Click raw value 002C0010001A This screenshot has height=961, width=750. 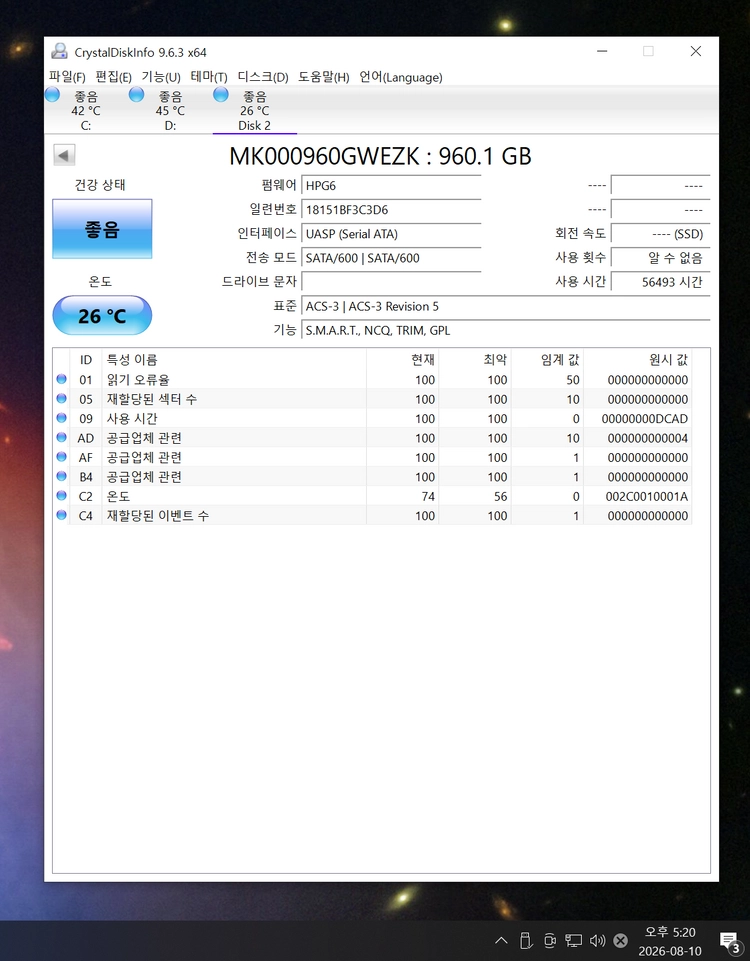[x=646, y=496]
